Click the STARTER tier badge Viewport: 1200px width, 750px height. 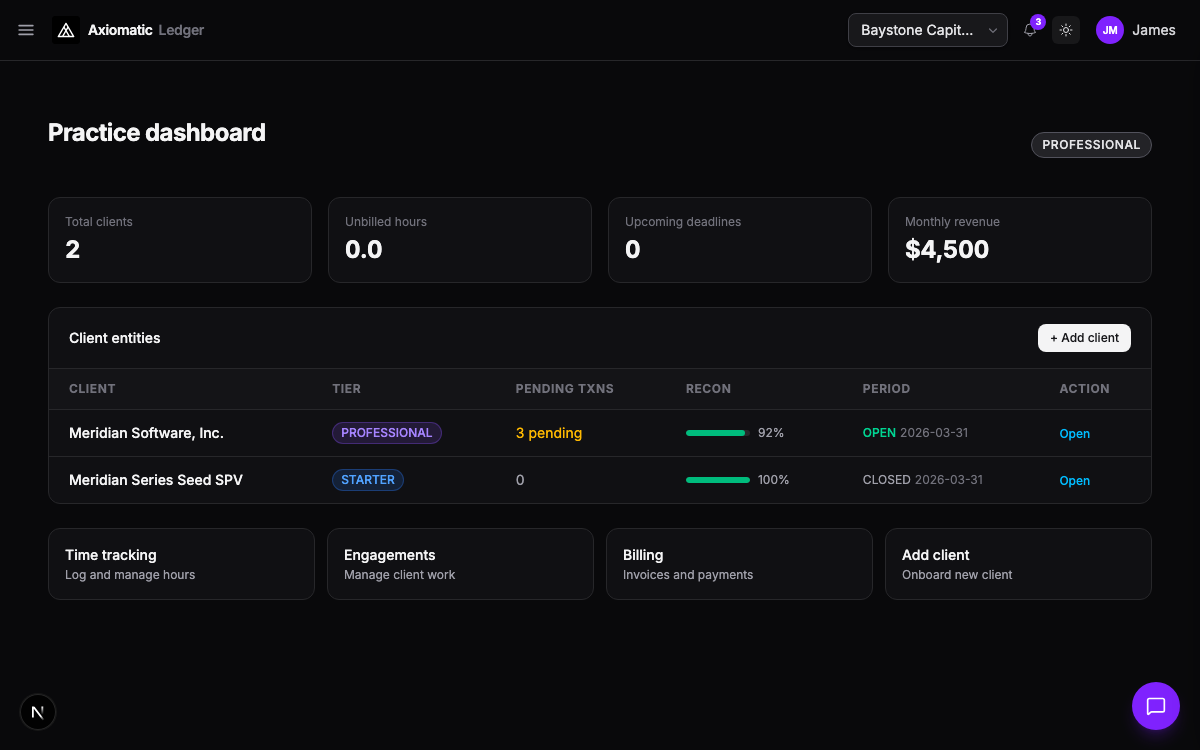coord(367,480)
